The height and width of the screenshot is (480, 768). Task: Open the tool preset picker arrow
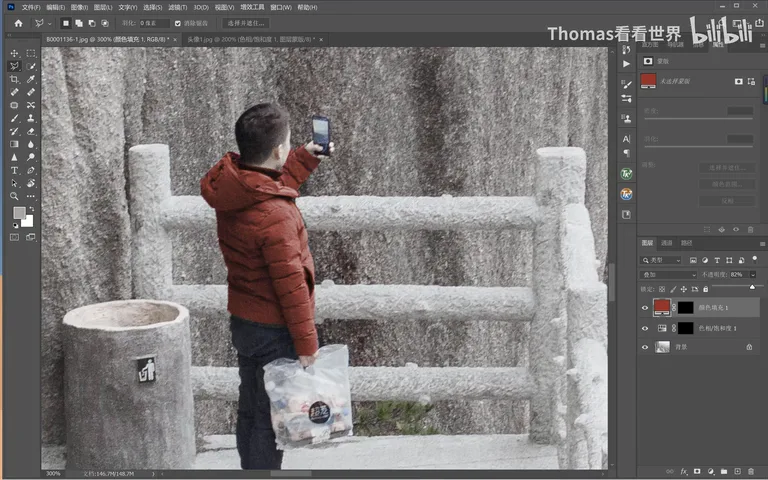click(49, 24)
